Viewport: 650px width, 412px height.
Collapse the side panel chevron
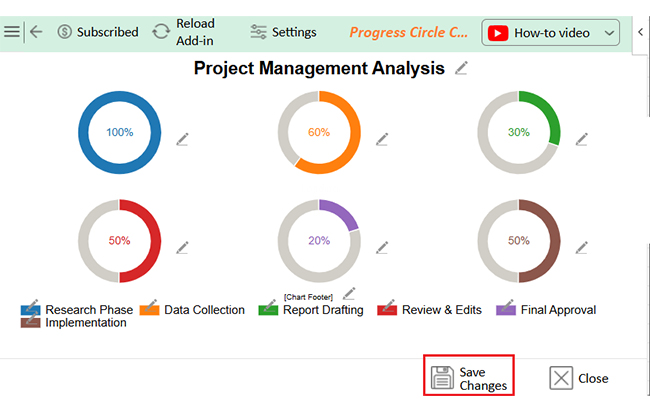(x=640, y=32)
